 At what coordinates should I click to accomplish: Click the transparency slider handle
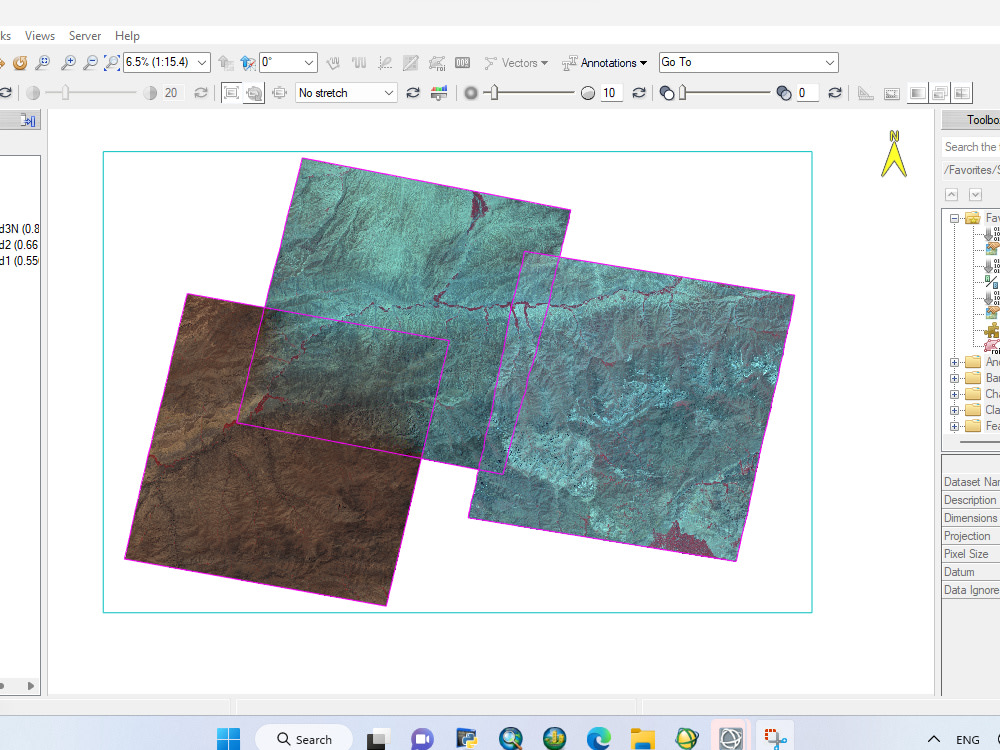click(682, 93)
